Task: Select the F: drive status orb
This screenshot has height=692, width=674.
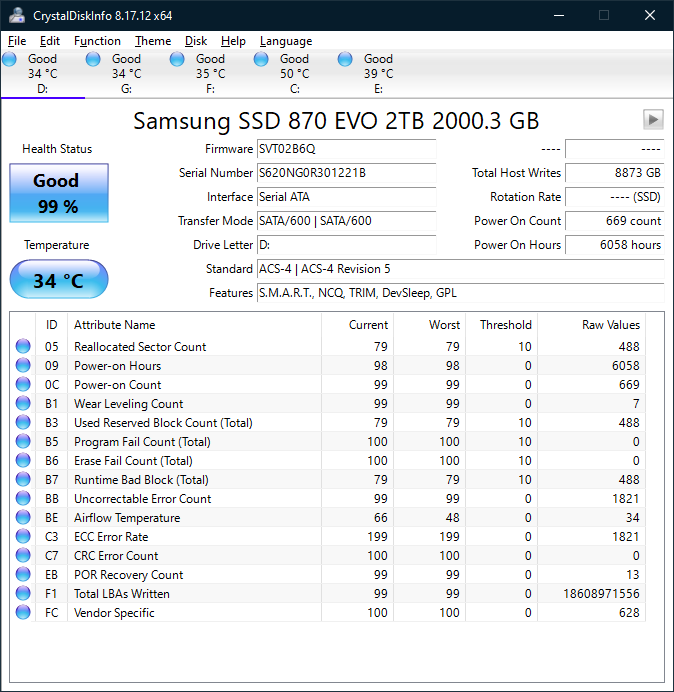Action: tap(177, 59)
